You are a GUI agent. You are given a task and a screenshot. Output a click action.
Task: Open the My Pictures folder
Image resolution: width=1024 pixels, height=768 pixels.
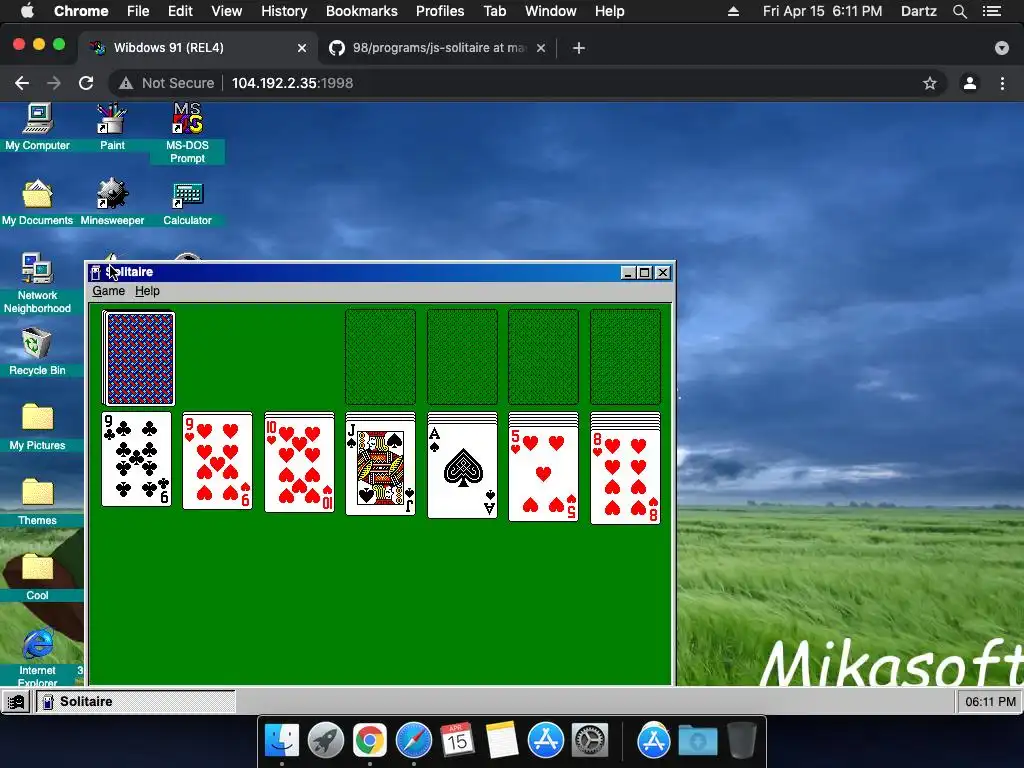(37, 427)
